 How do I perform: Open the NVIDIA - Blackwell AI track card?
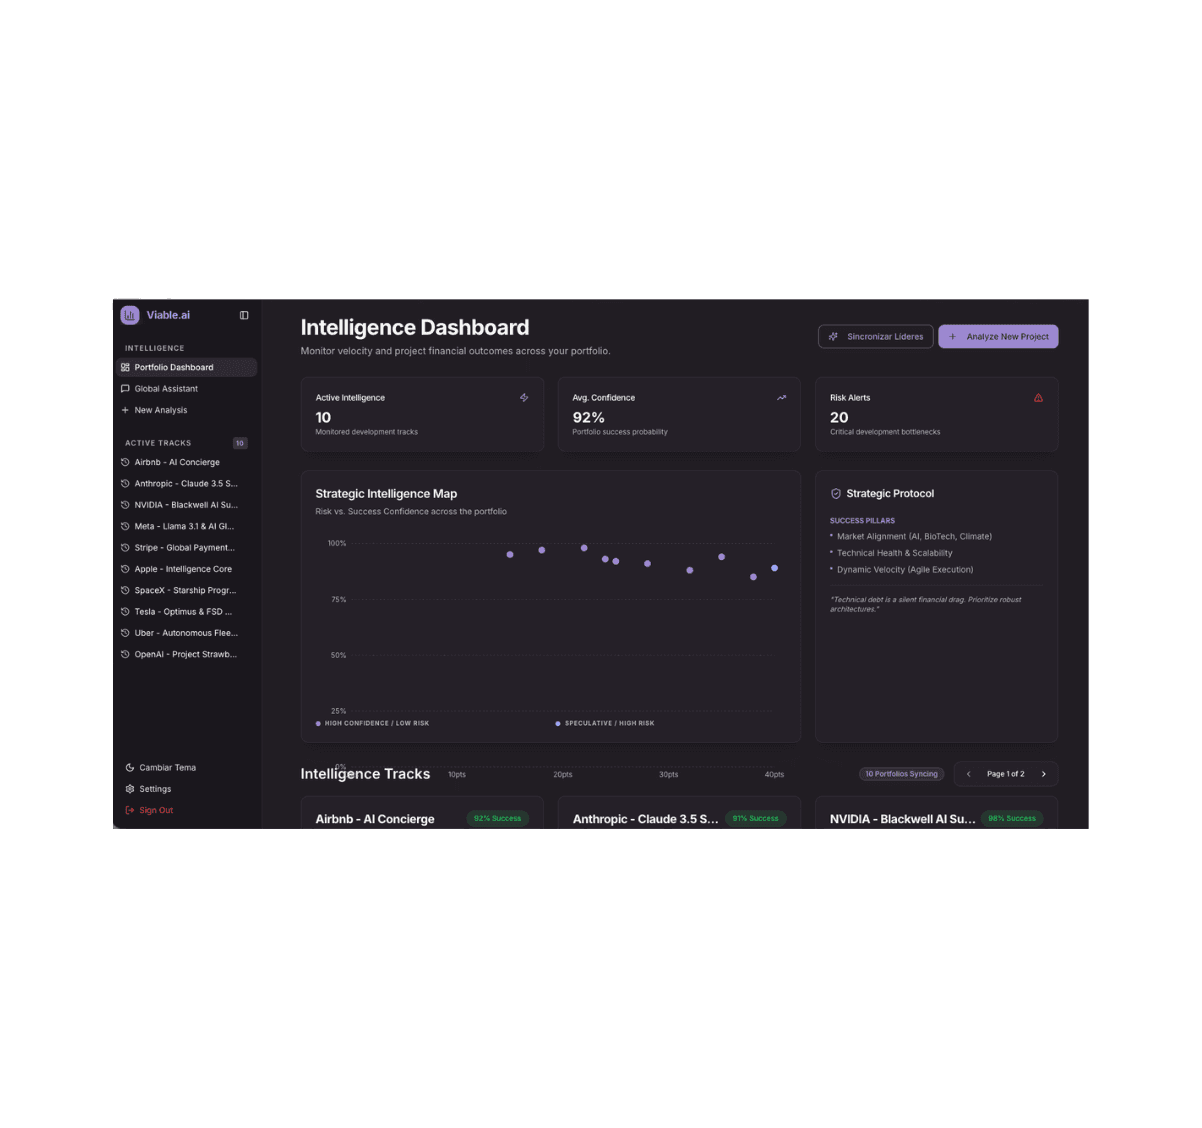pos(936,813)
